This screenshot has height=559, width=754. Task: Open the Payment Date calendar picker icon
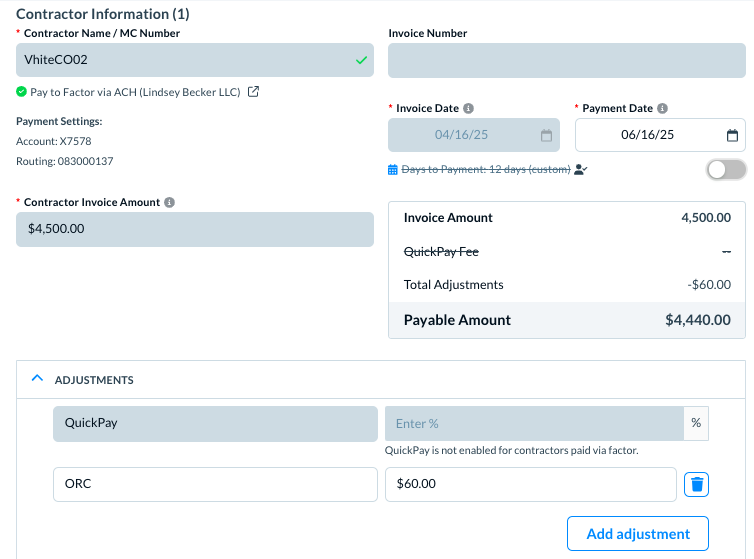(x=732, y=135)
